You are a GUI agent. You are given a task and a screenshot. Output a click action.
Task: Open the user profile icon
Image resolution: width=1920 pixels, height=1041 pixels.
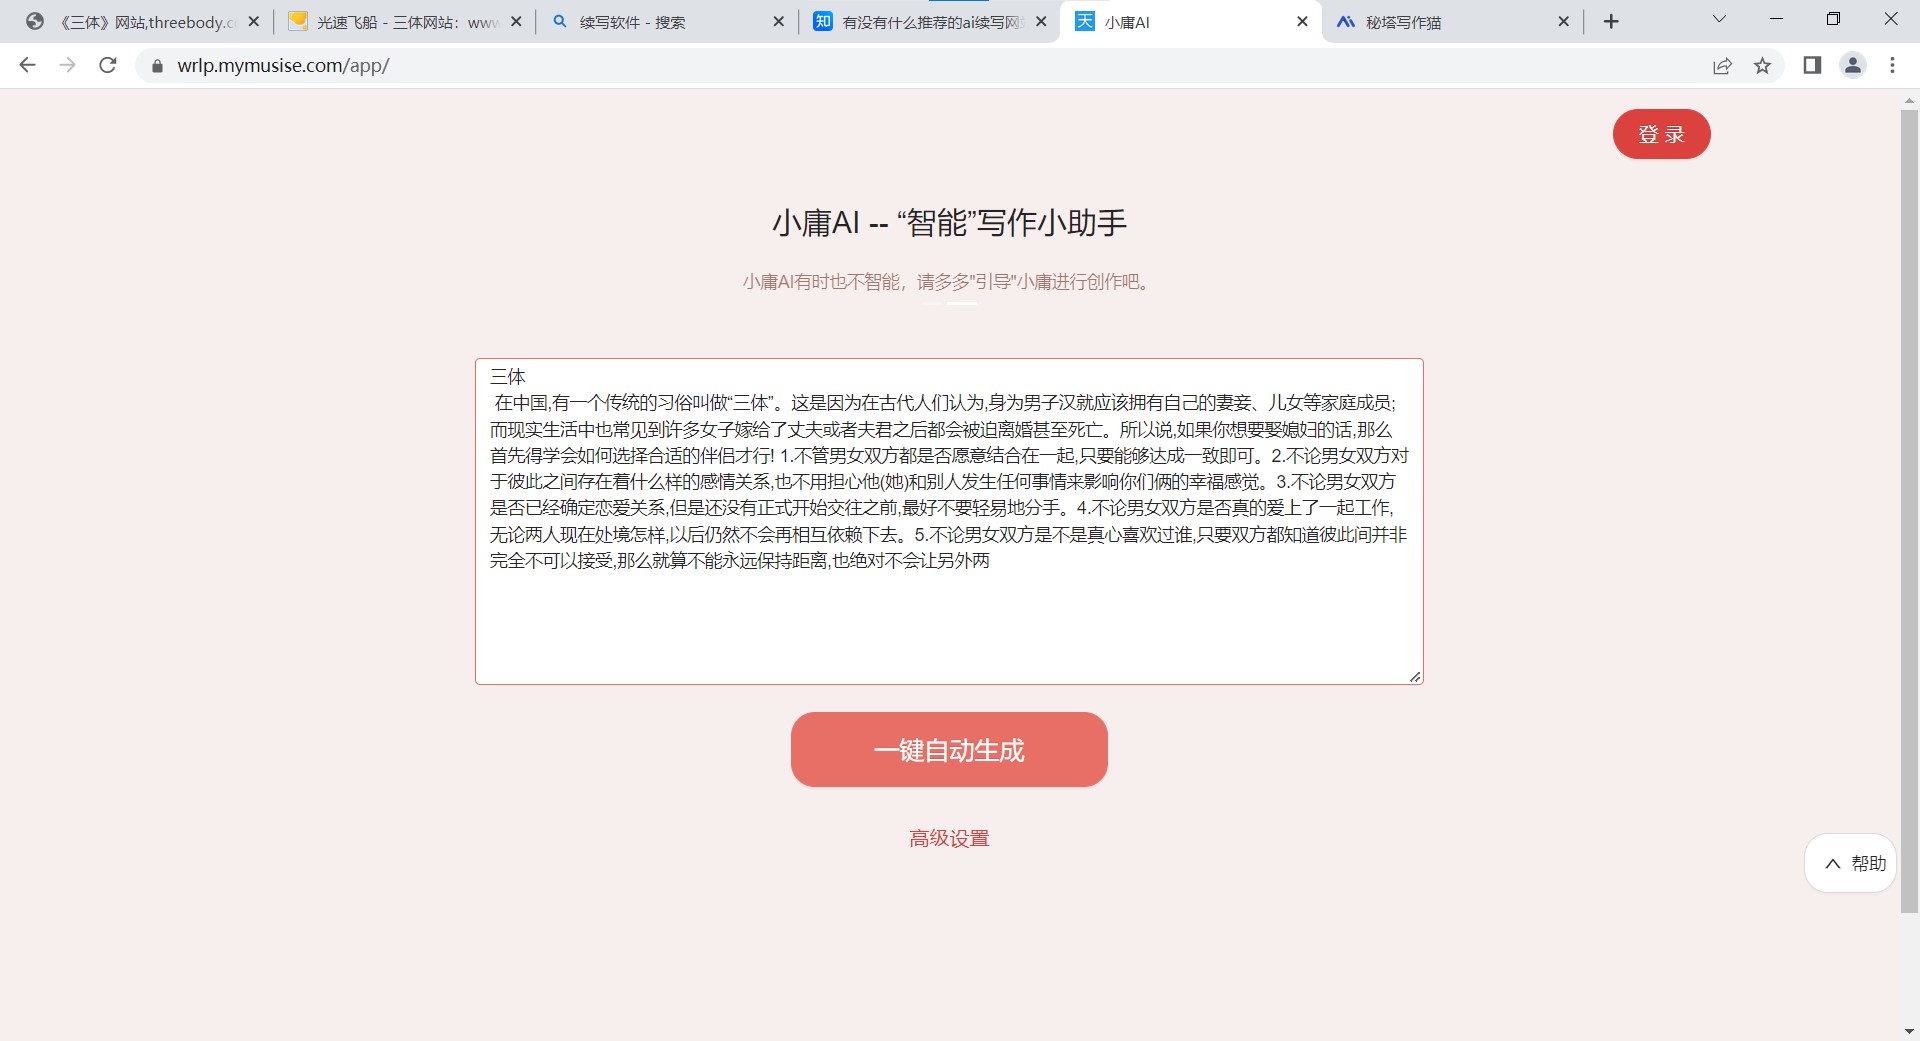(x=1853, y=65)
